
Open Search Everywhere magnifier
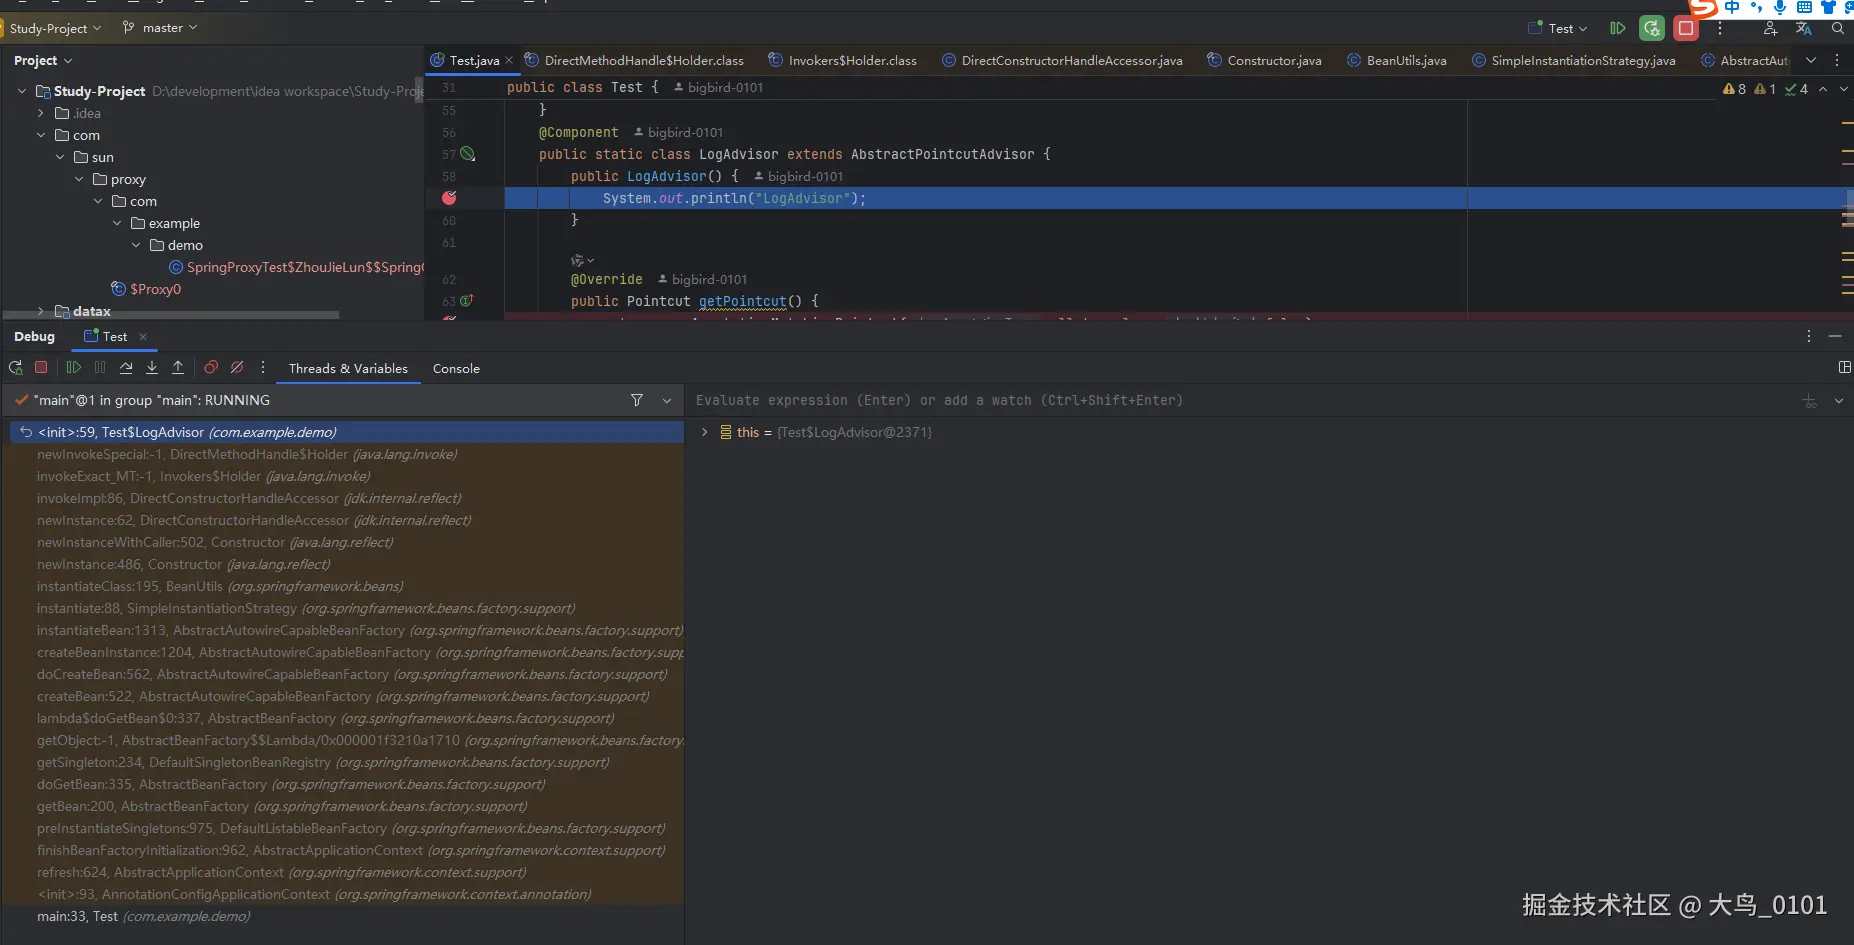click(x=1838, y=28)
